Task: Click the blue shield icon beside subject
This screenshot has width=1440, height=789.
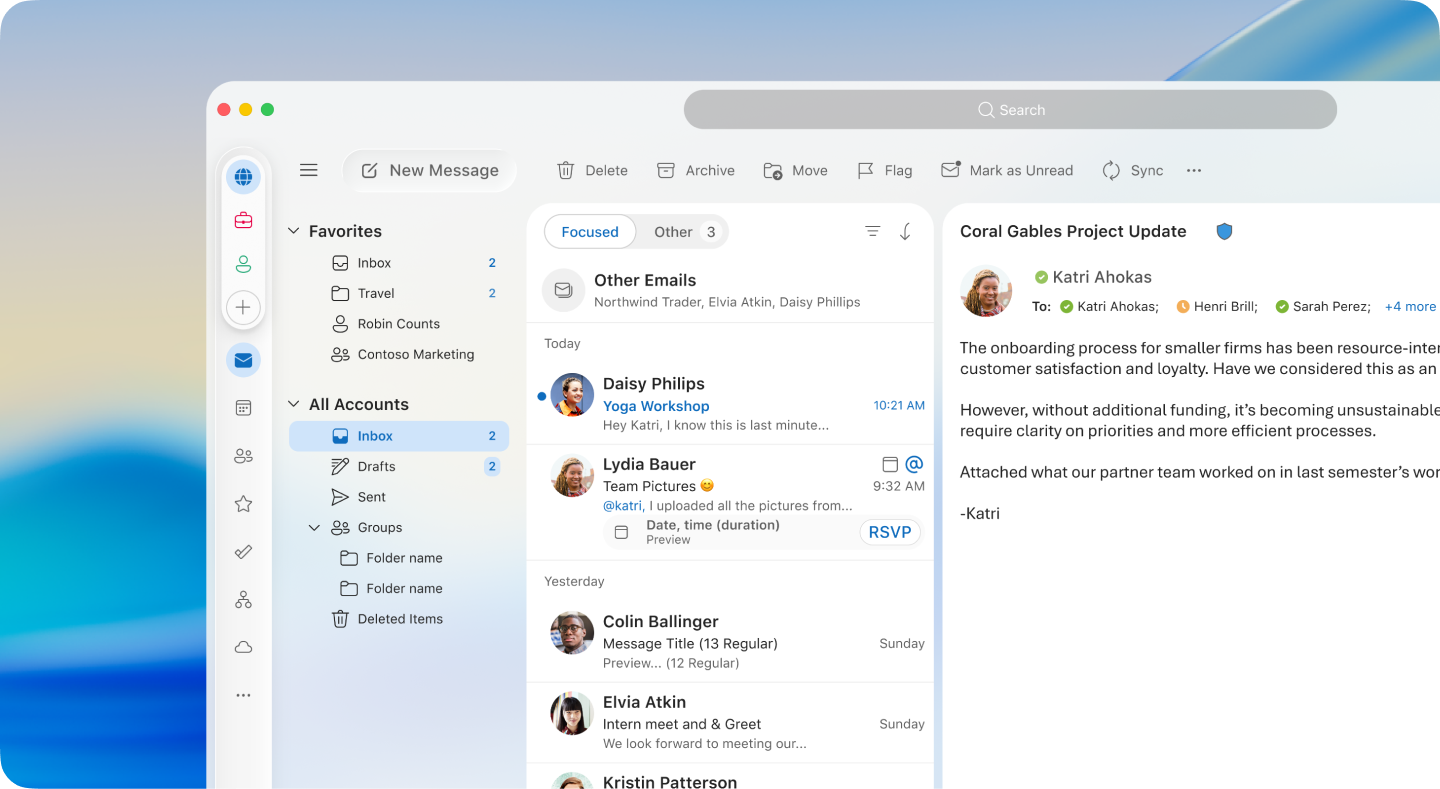Action: (1224, 231)
